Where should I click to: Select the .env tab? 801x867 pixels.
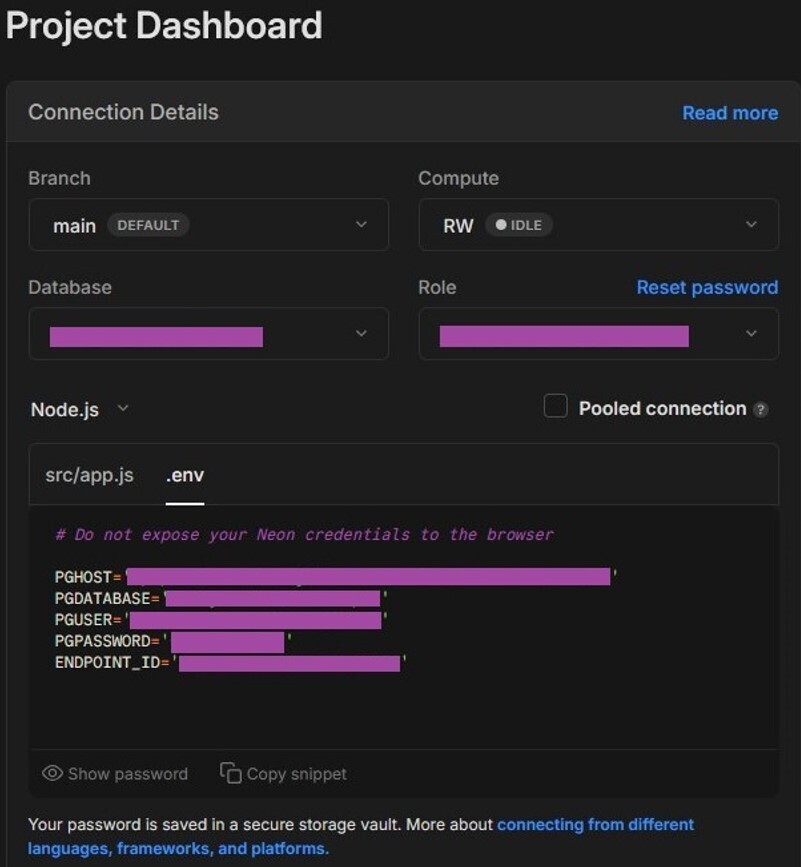click(185, 475)
